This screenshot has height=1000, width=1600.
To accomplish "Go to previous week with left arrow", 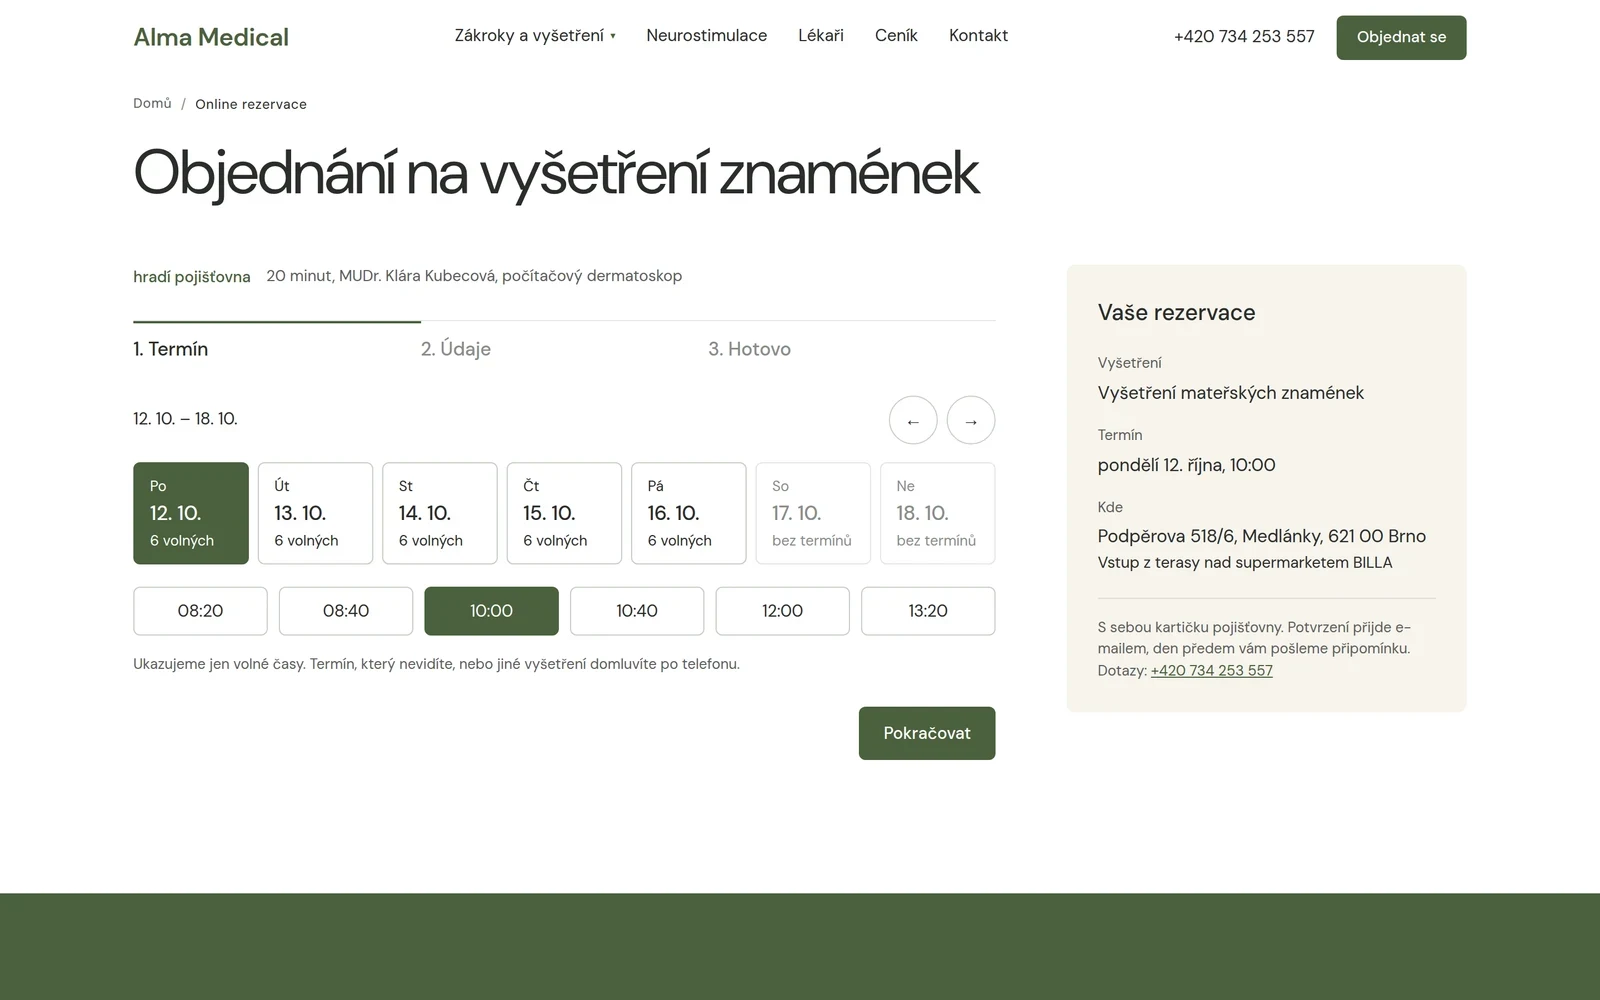I will coord(913,420).
